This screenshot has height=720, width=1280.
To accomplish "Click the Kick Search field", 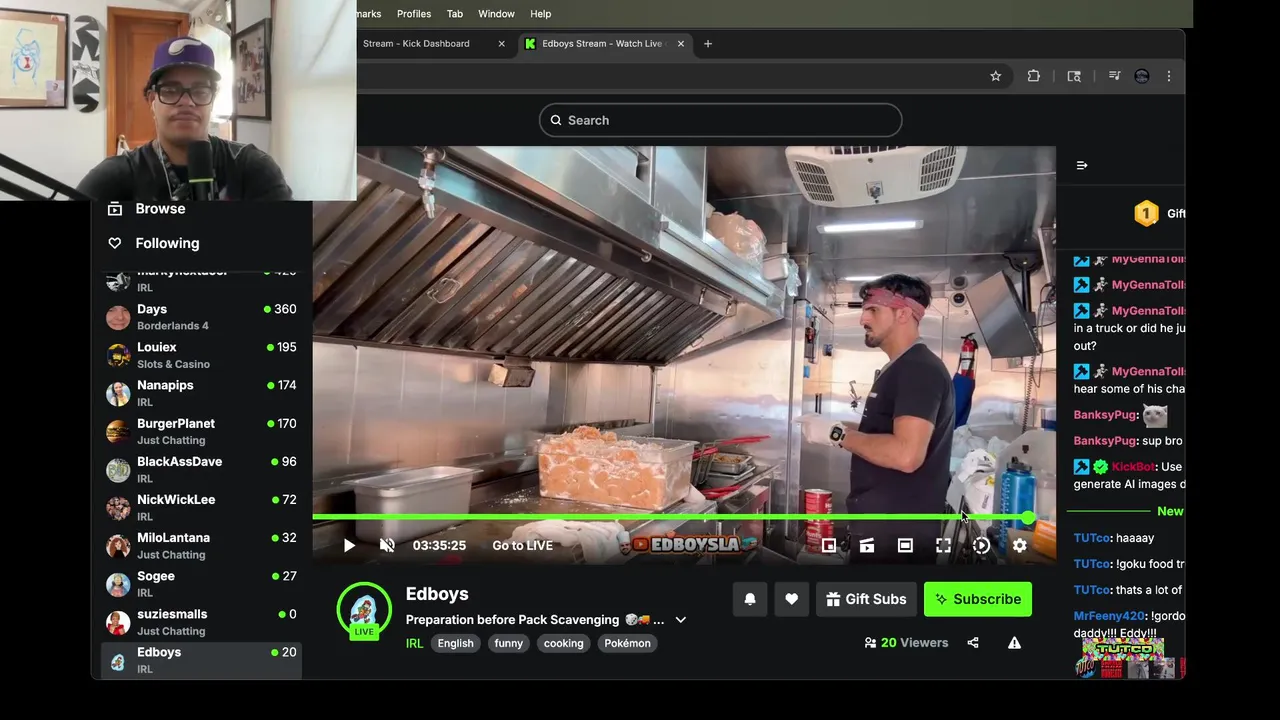I will tap(720, 120).
